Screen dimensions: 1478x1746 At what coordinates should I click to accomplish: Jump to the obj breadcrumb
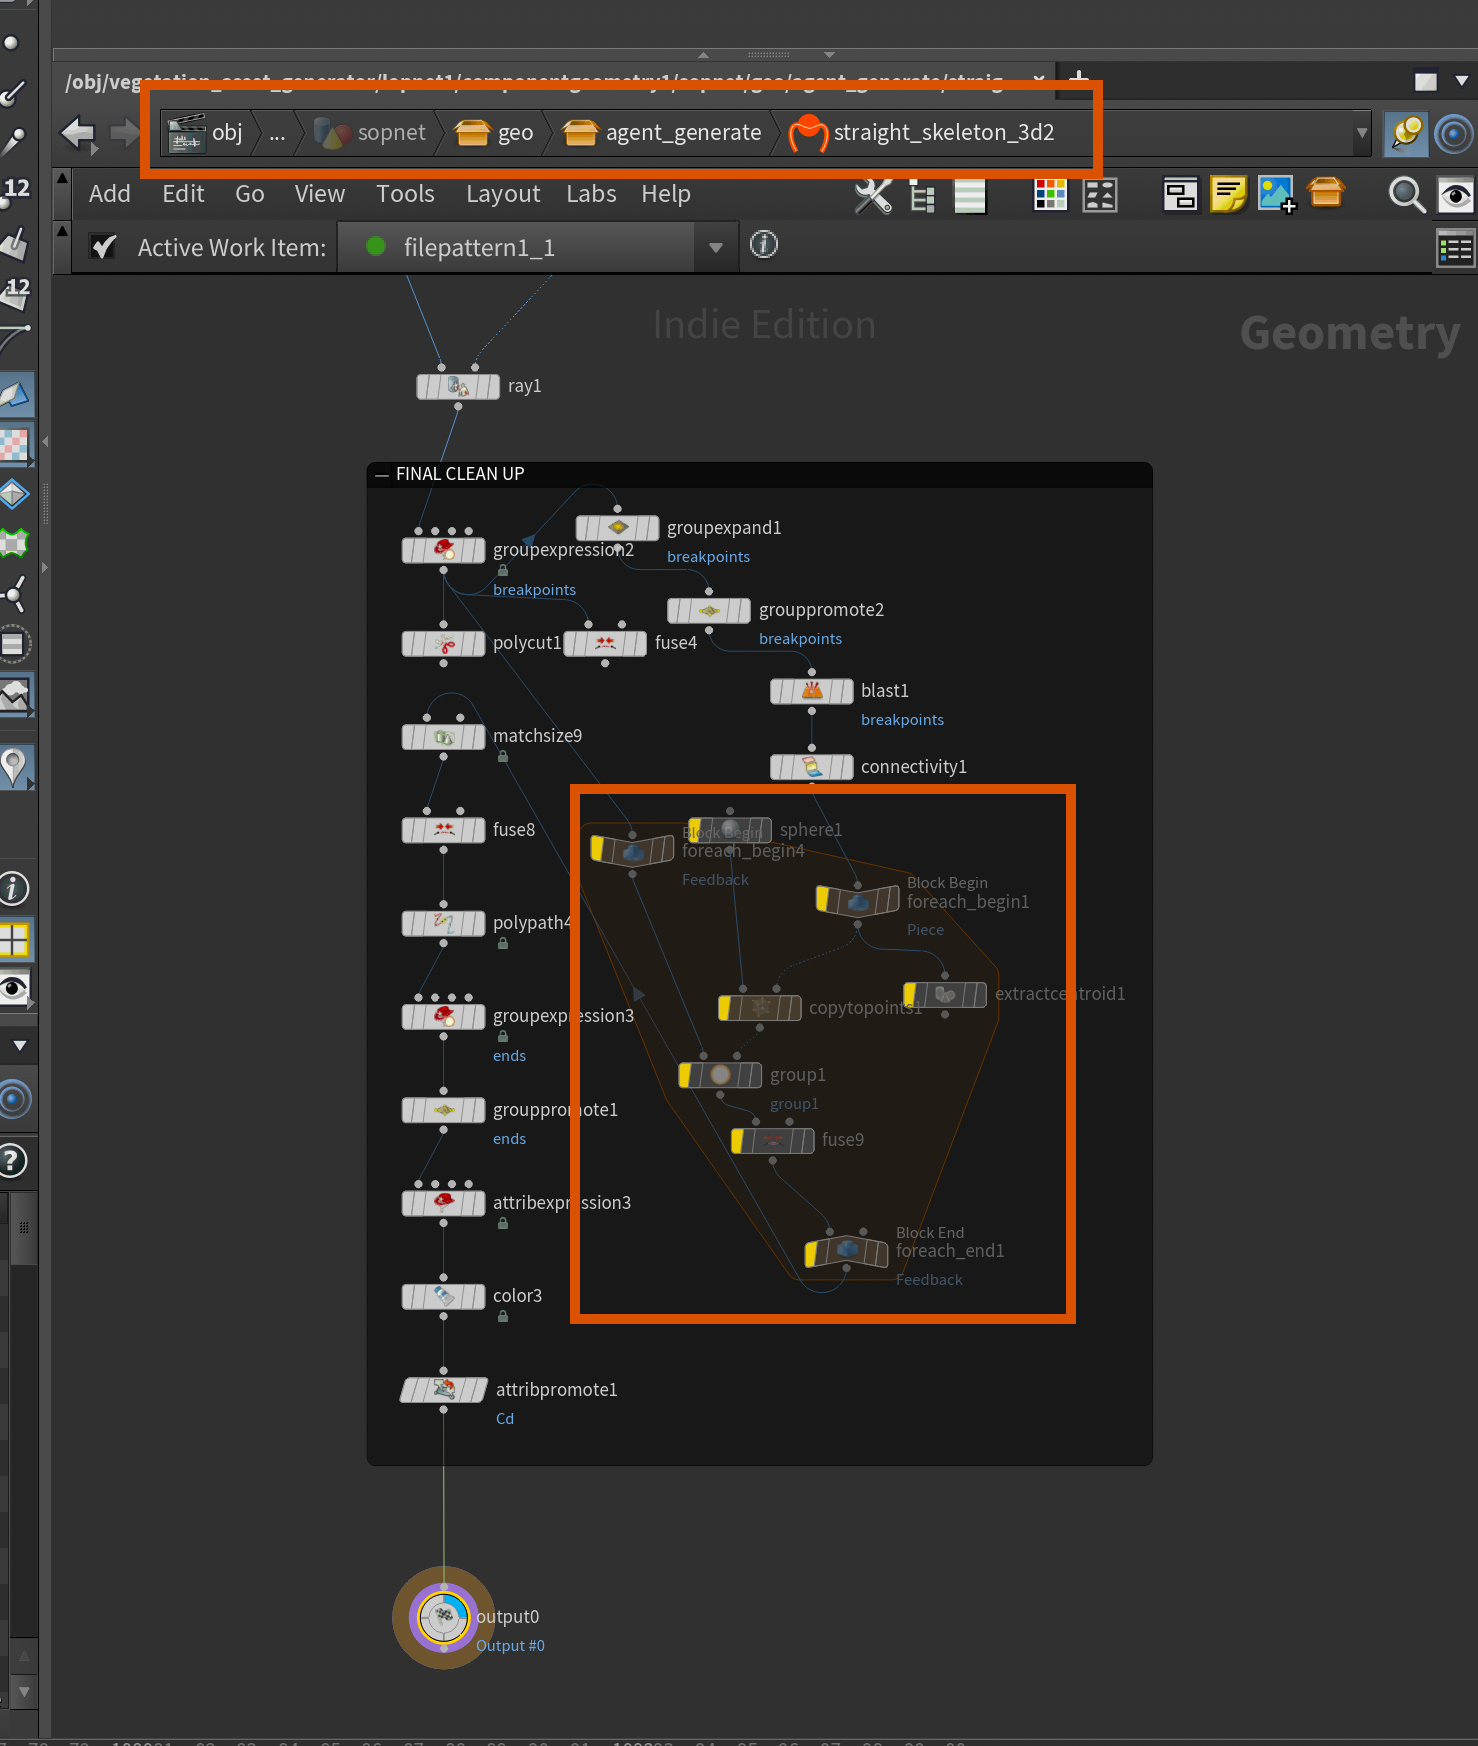[x=205, y=133]
